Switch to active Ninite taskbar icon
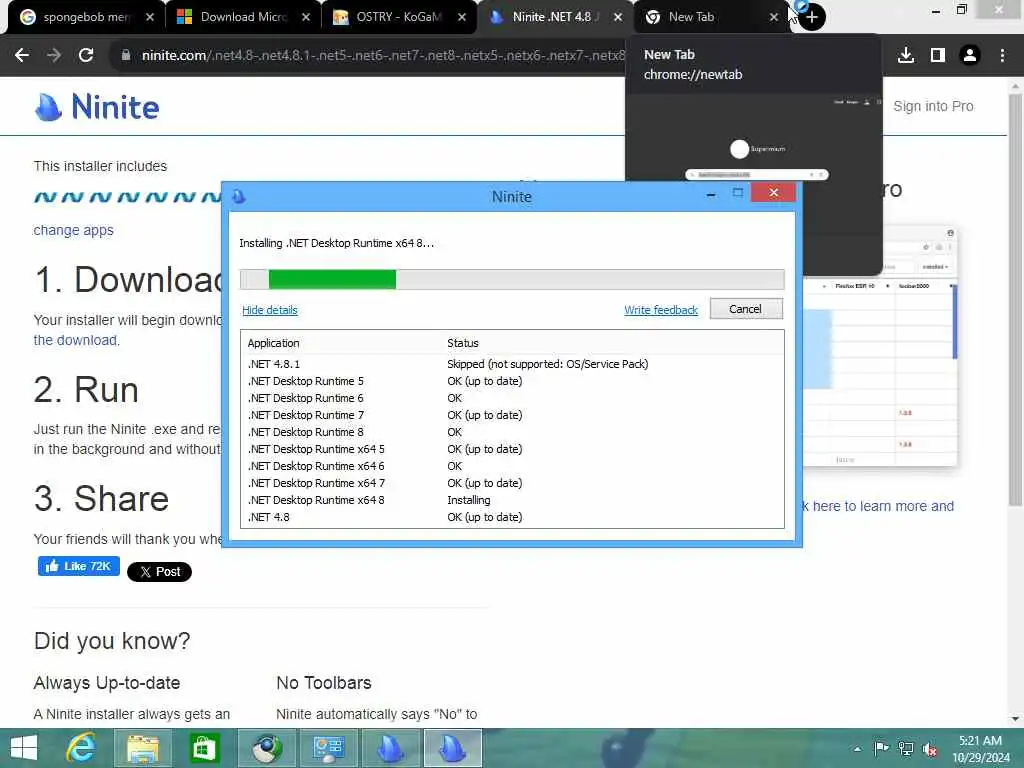The image size is (1024, 768). [452, 748]
